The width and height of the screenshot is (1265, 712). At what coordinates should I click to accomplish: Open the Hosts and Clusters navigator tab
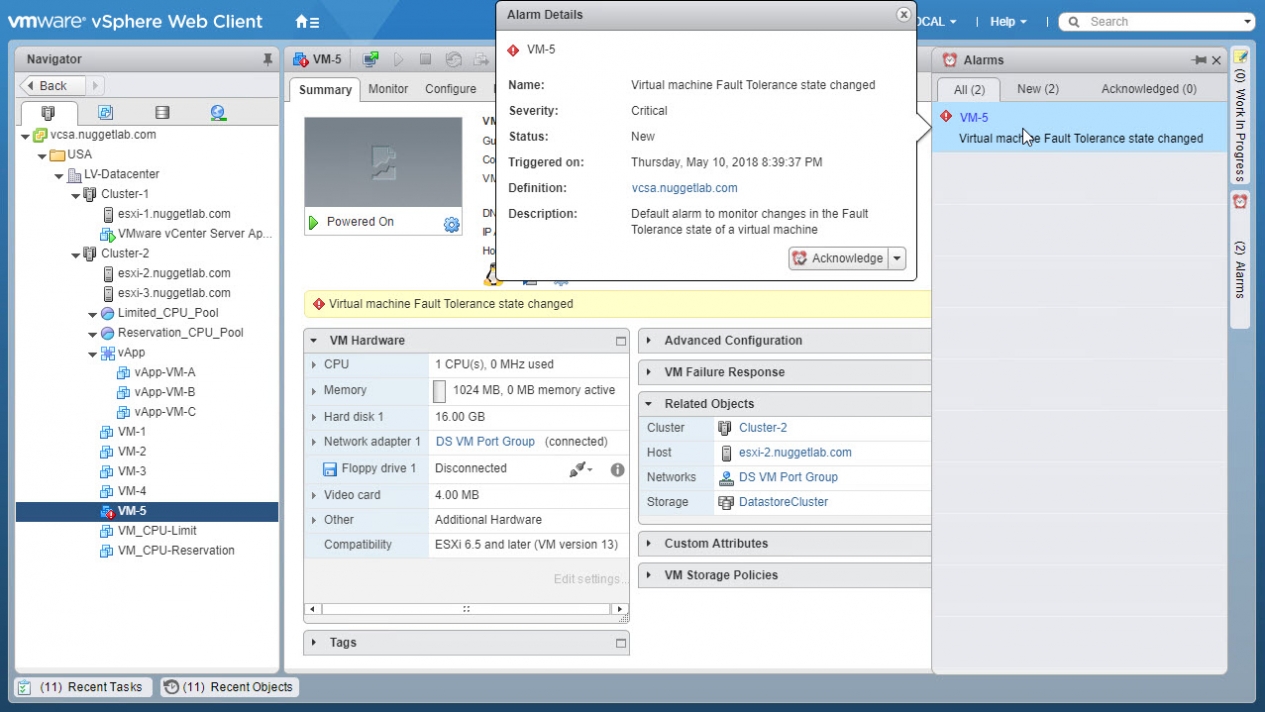pyautogui.click(x=47, y=113)
